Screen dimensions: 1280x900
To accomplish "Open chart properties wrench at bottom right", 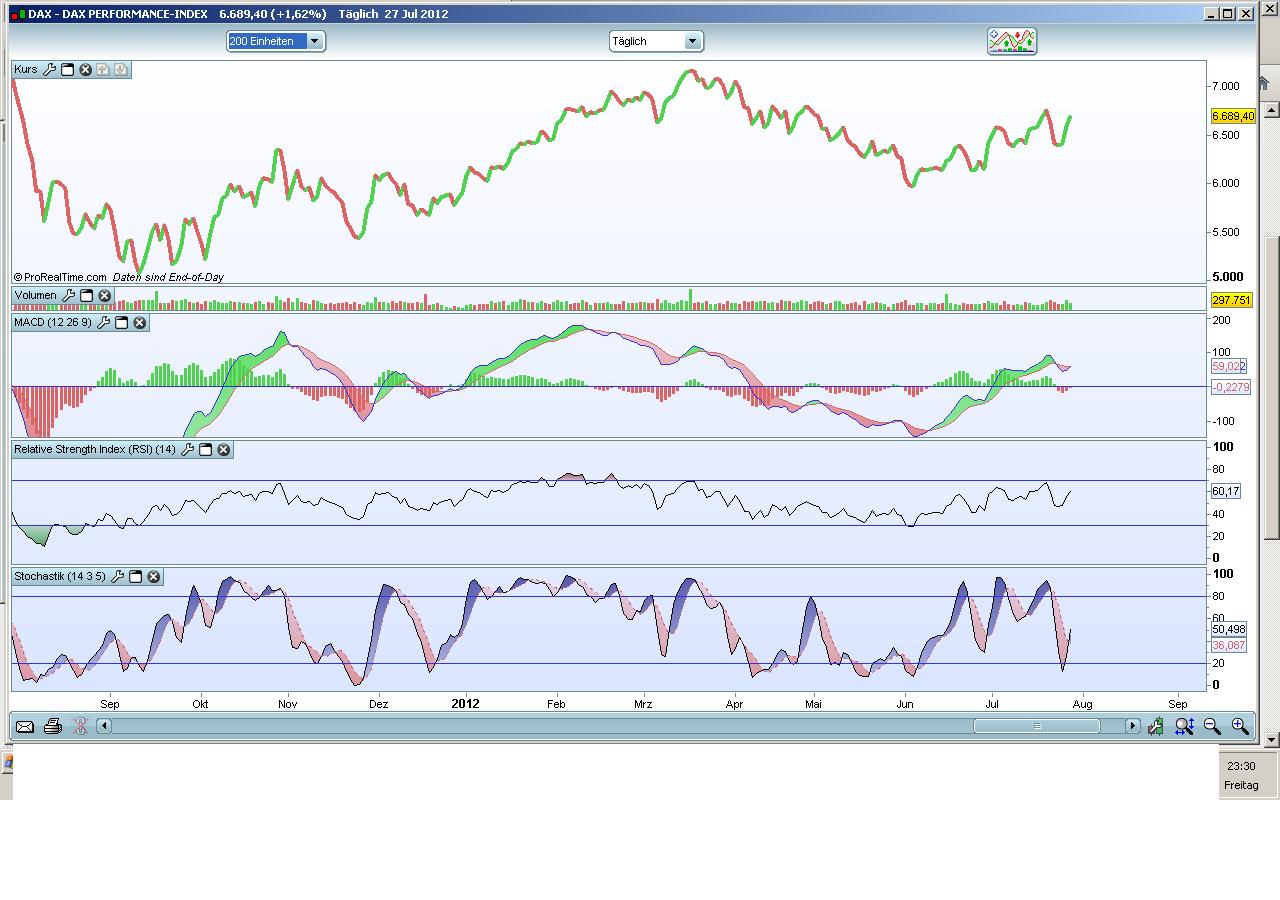I will point(1156,727).
